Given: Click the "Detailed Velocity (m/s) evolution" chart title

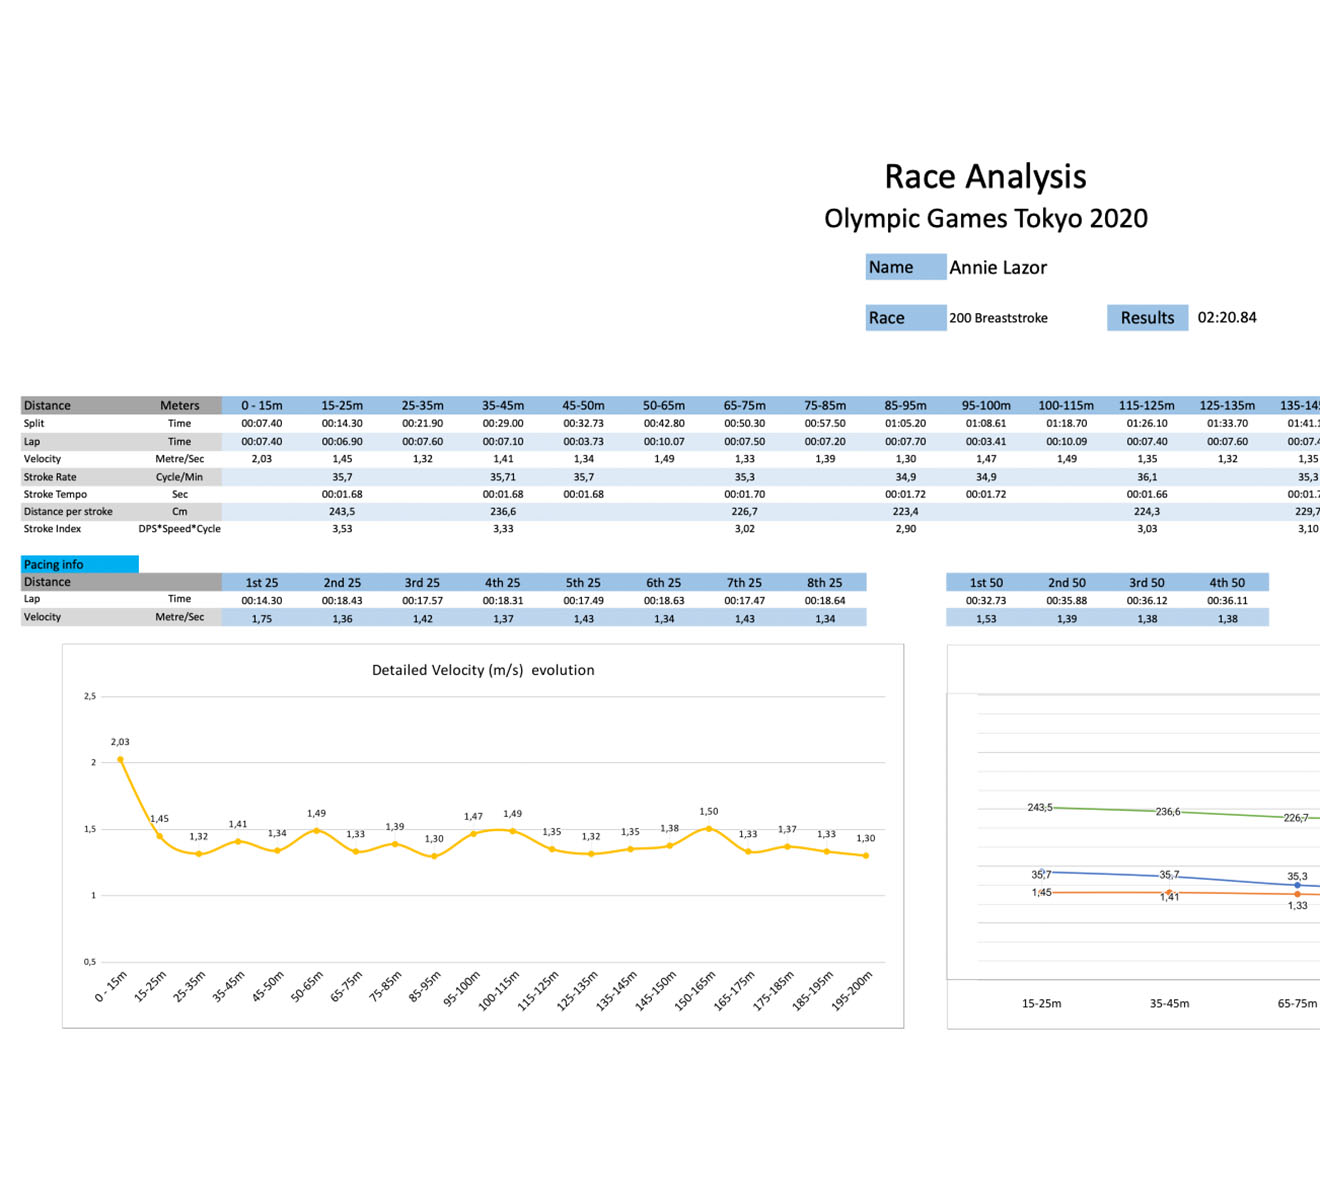Looking at the screenshot, I should 483,670.
